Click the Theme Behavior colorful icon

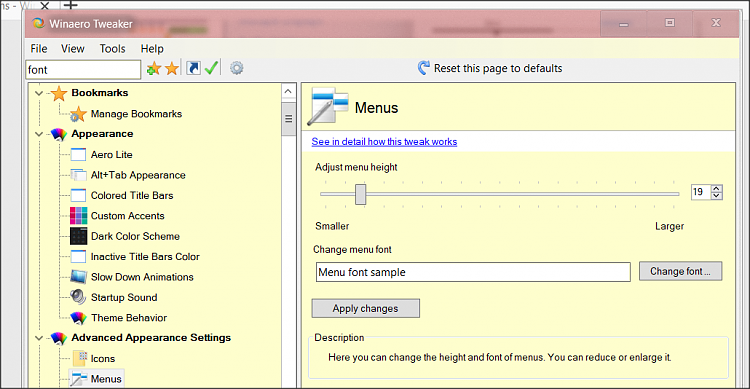(x=78, y=318)
